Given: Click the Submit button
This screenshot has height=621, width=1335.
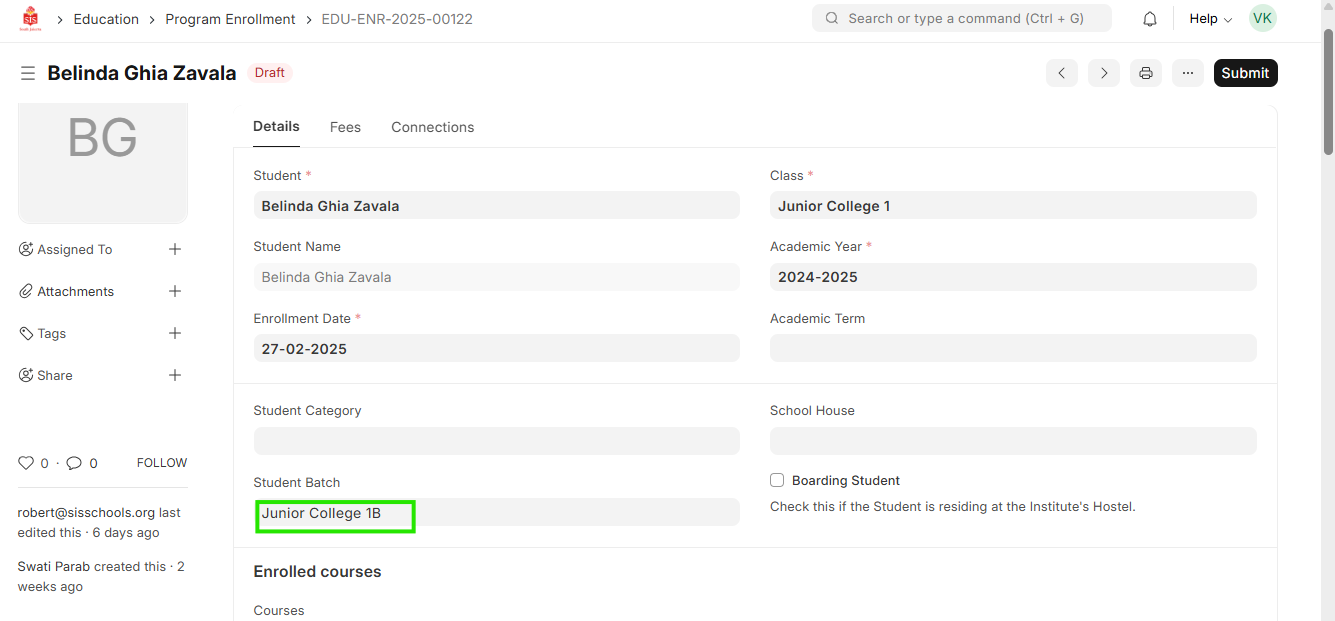Looking at the screenshot, I should (x=1245, y=73).
